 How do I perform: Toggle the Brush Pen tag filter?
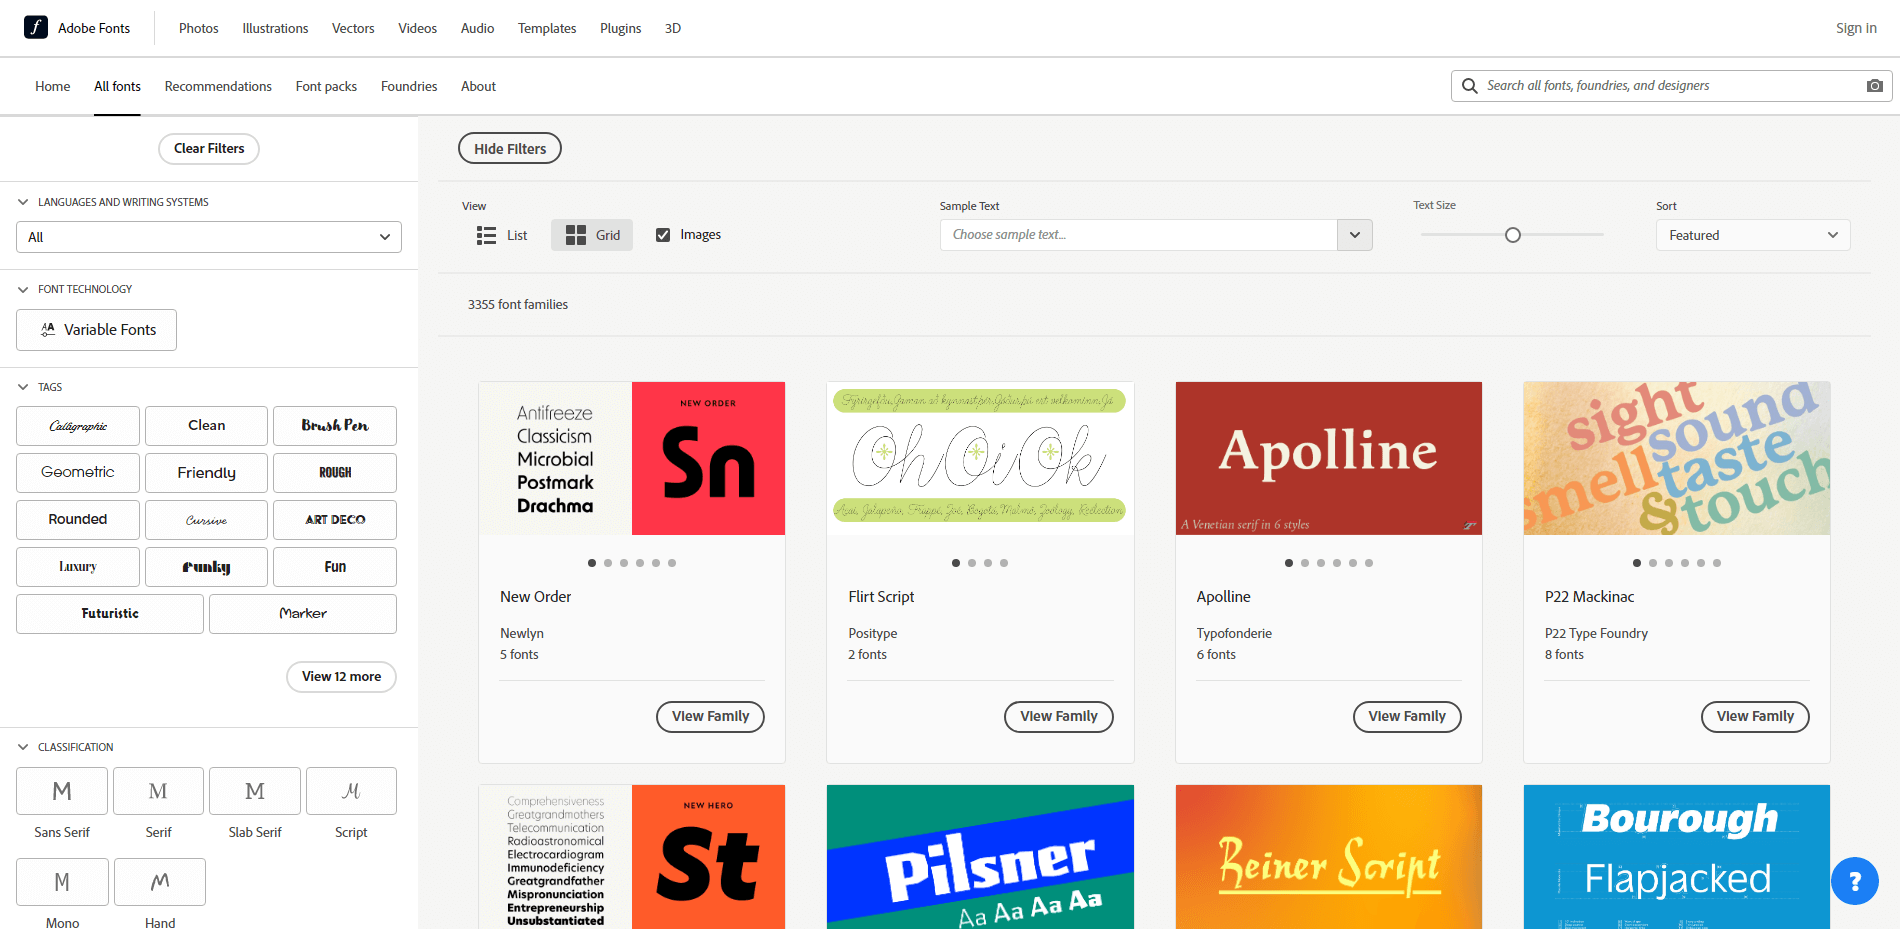[335, 426]
